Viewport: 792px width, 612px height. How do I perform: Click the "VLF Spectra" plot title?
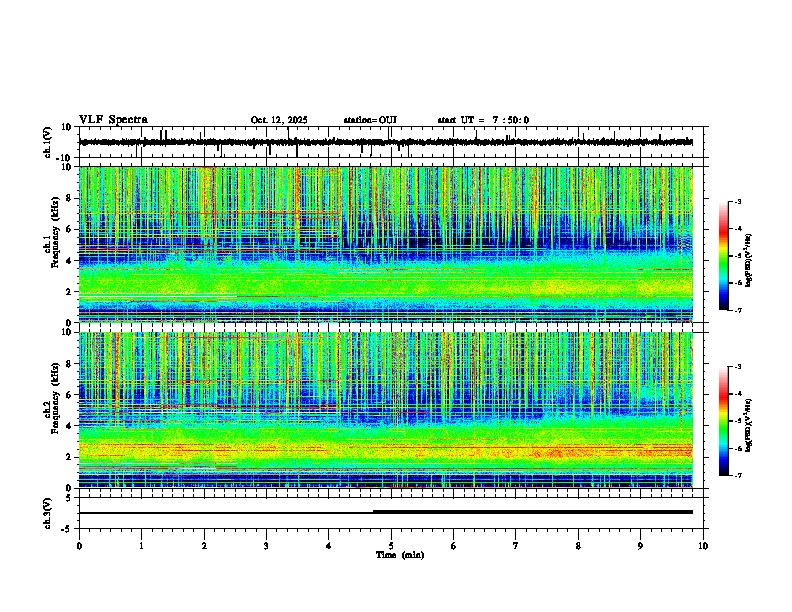point(113,120)
